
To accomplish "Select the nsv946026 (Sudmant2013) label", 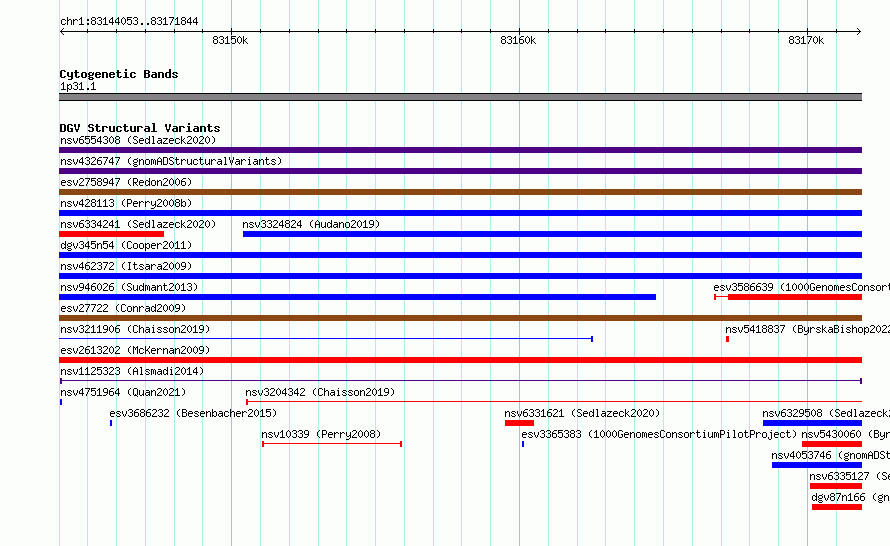I will pos(129,287).
